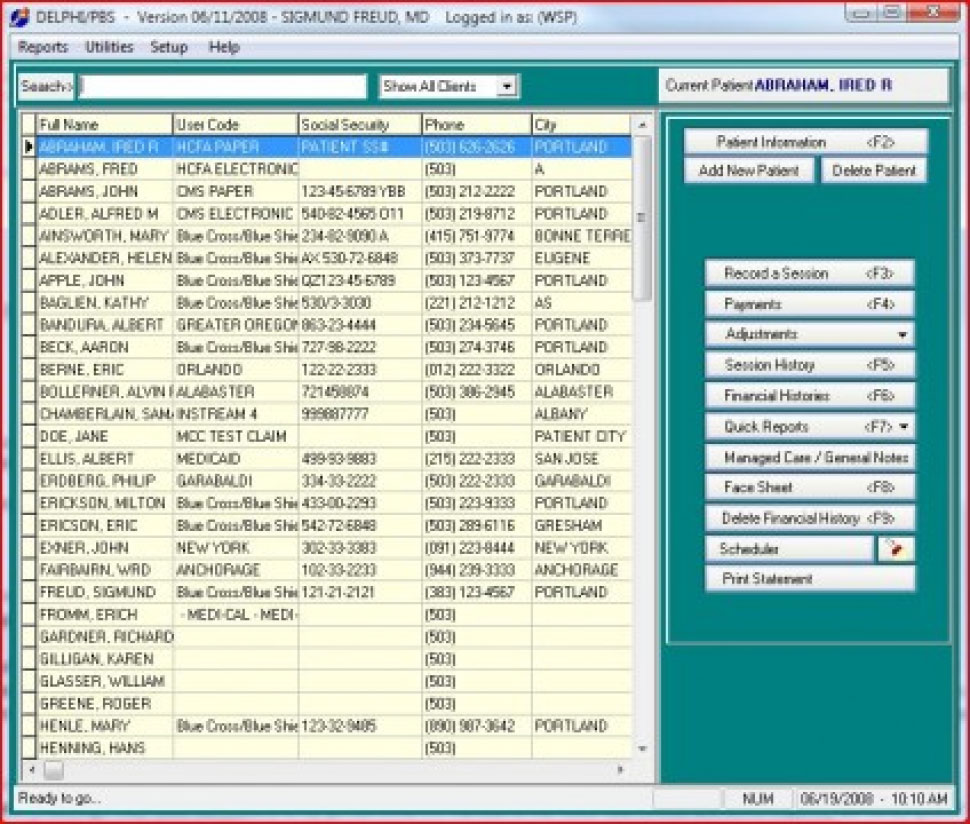Image resolution: width=970 pixels, height=824 pixels.
Task: Open the Setup menu
Action: coord(169,47)
